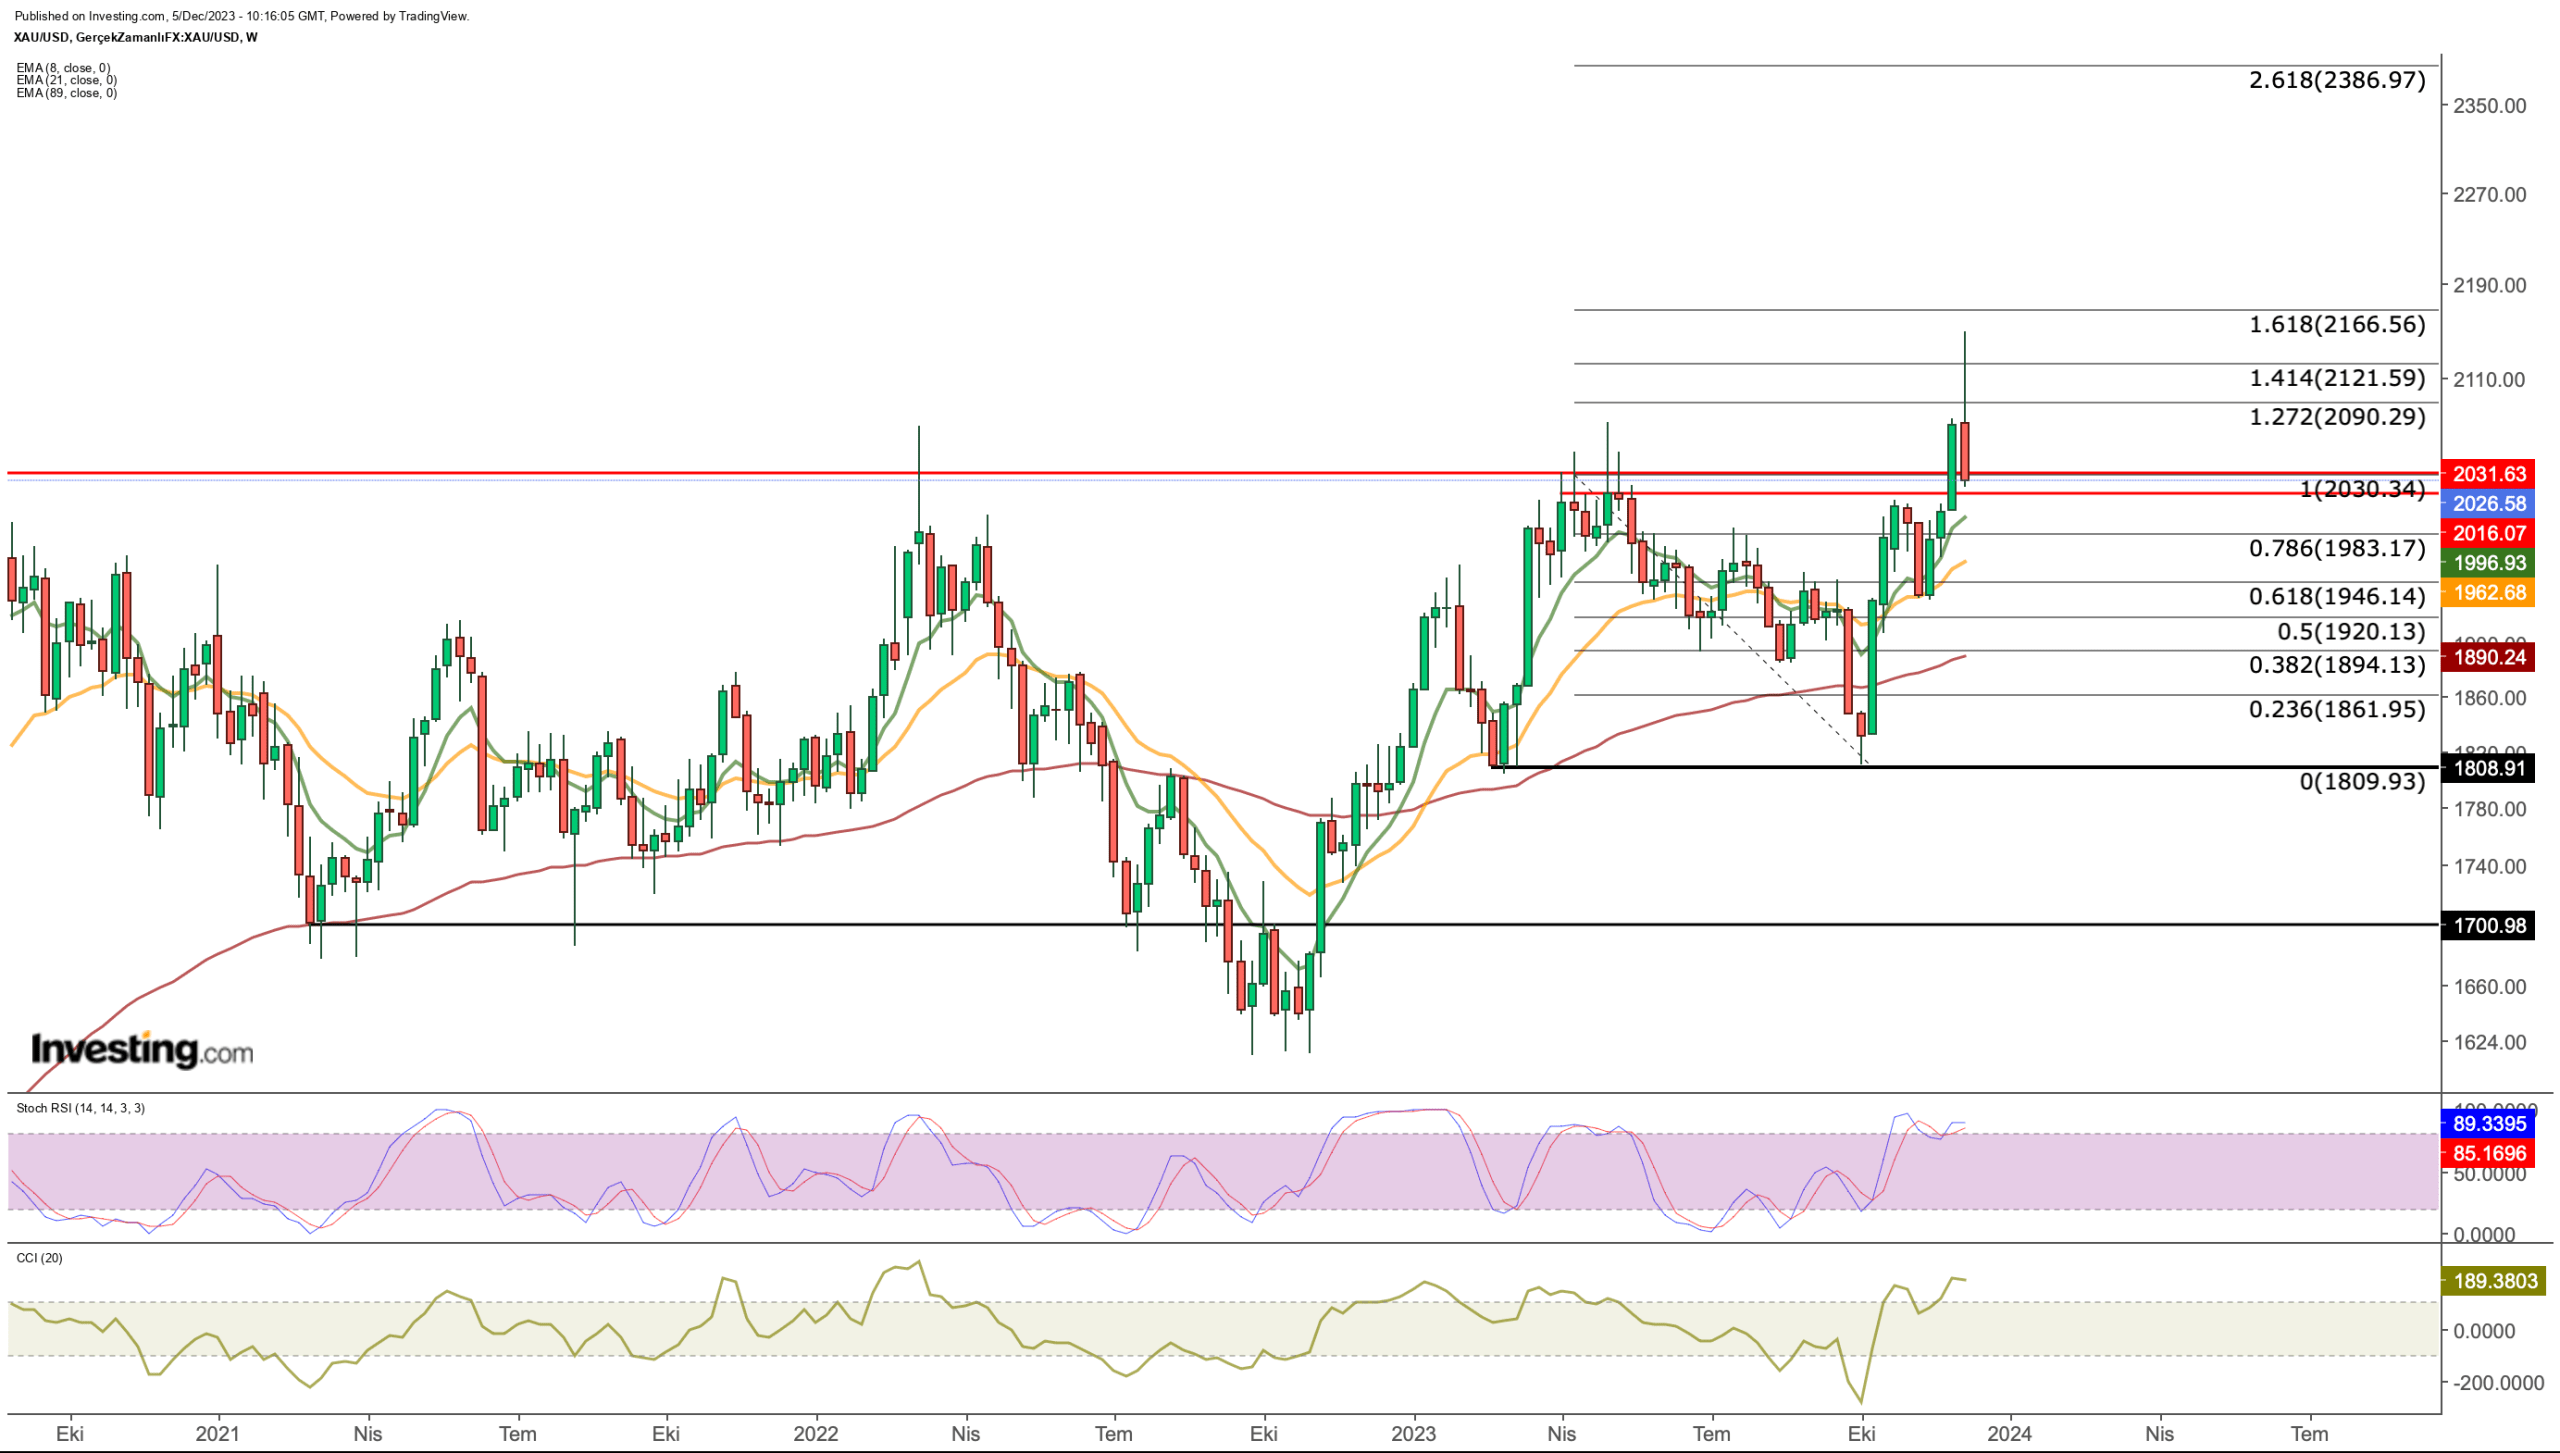Image resolution: width=2560 pixels, height=1453 pixels.
Task: Click the 'EMA (89, close, 0)' indicator label
Action: (66, 93)
